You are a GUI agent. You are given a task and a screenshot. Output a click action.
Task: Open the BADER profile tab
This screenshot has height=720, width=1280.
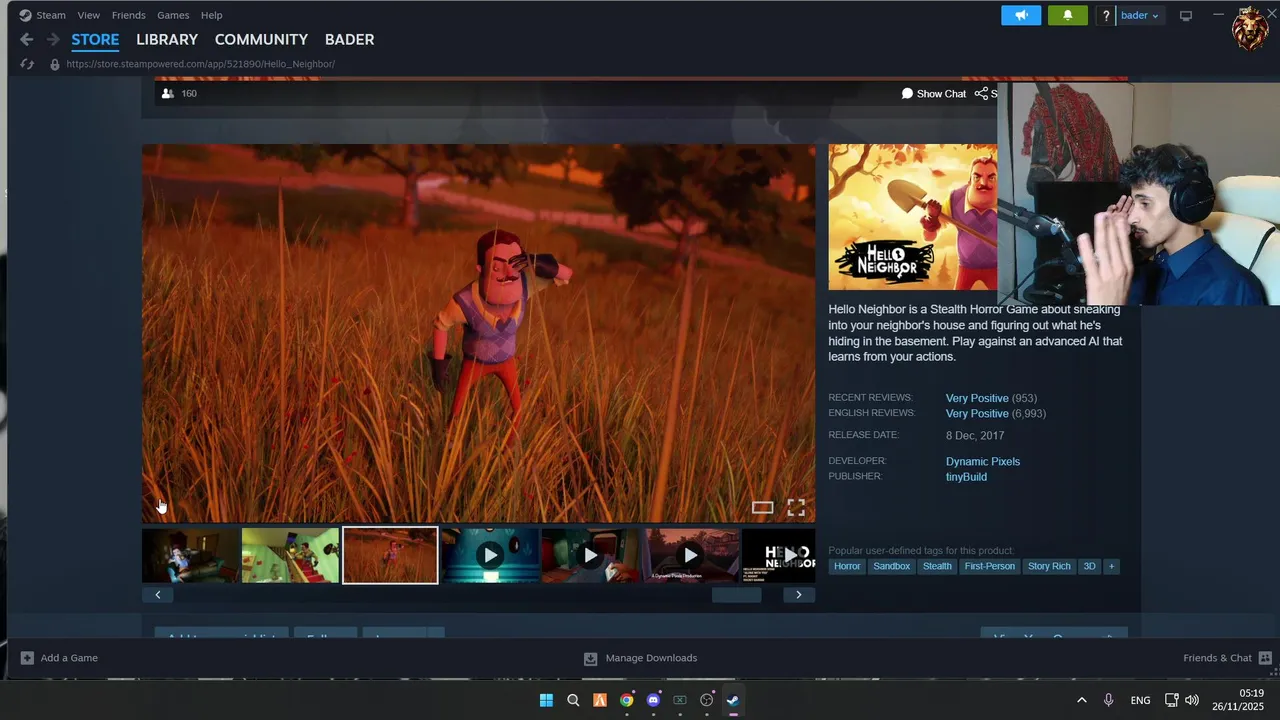349,39
